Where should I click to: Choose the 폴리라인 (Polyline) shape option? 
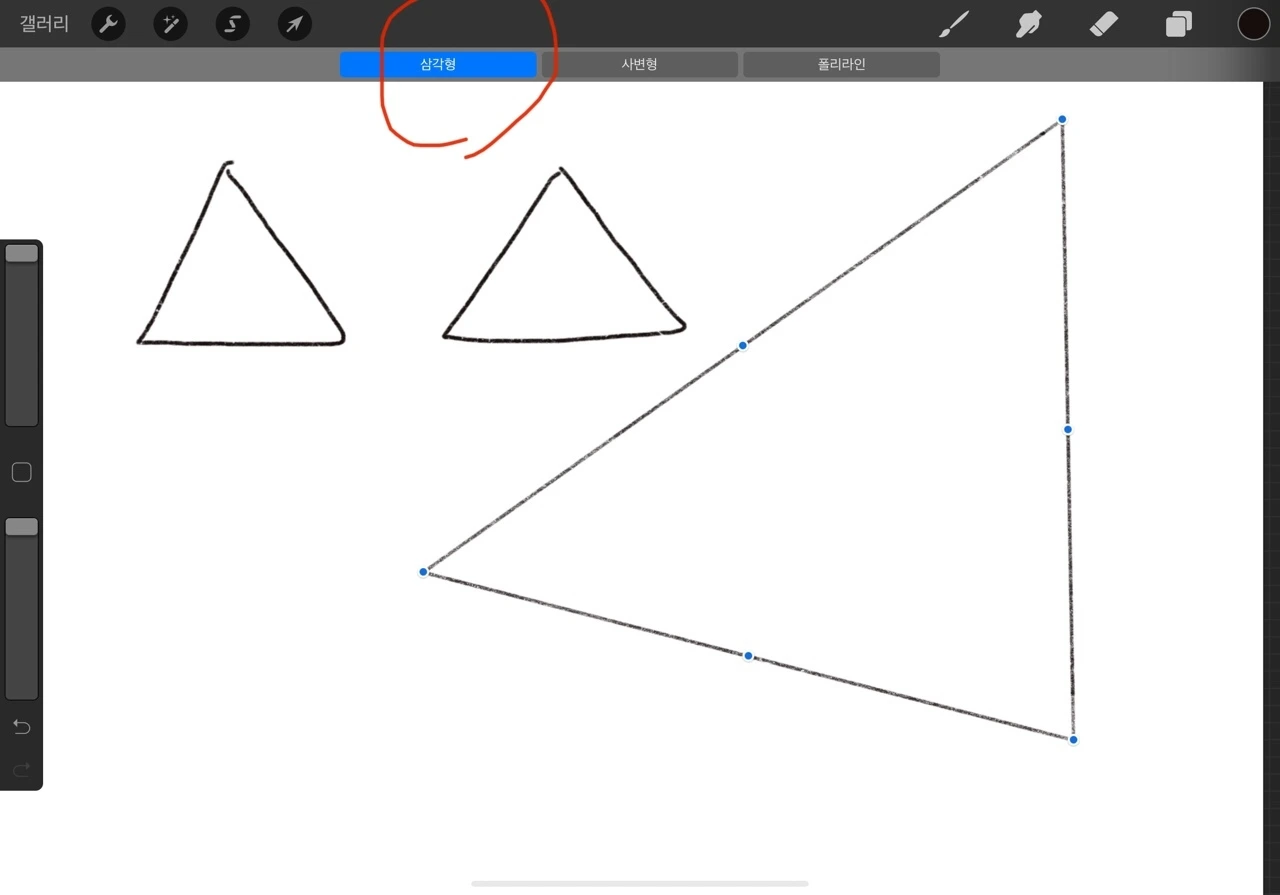coord(841,65)
